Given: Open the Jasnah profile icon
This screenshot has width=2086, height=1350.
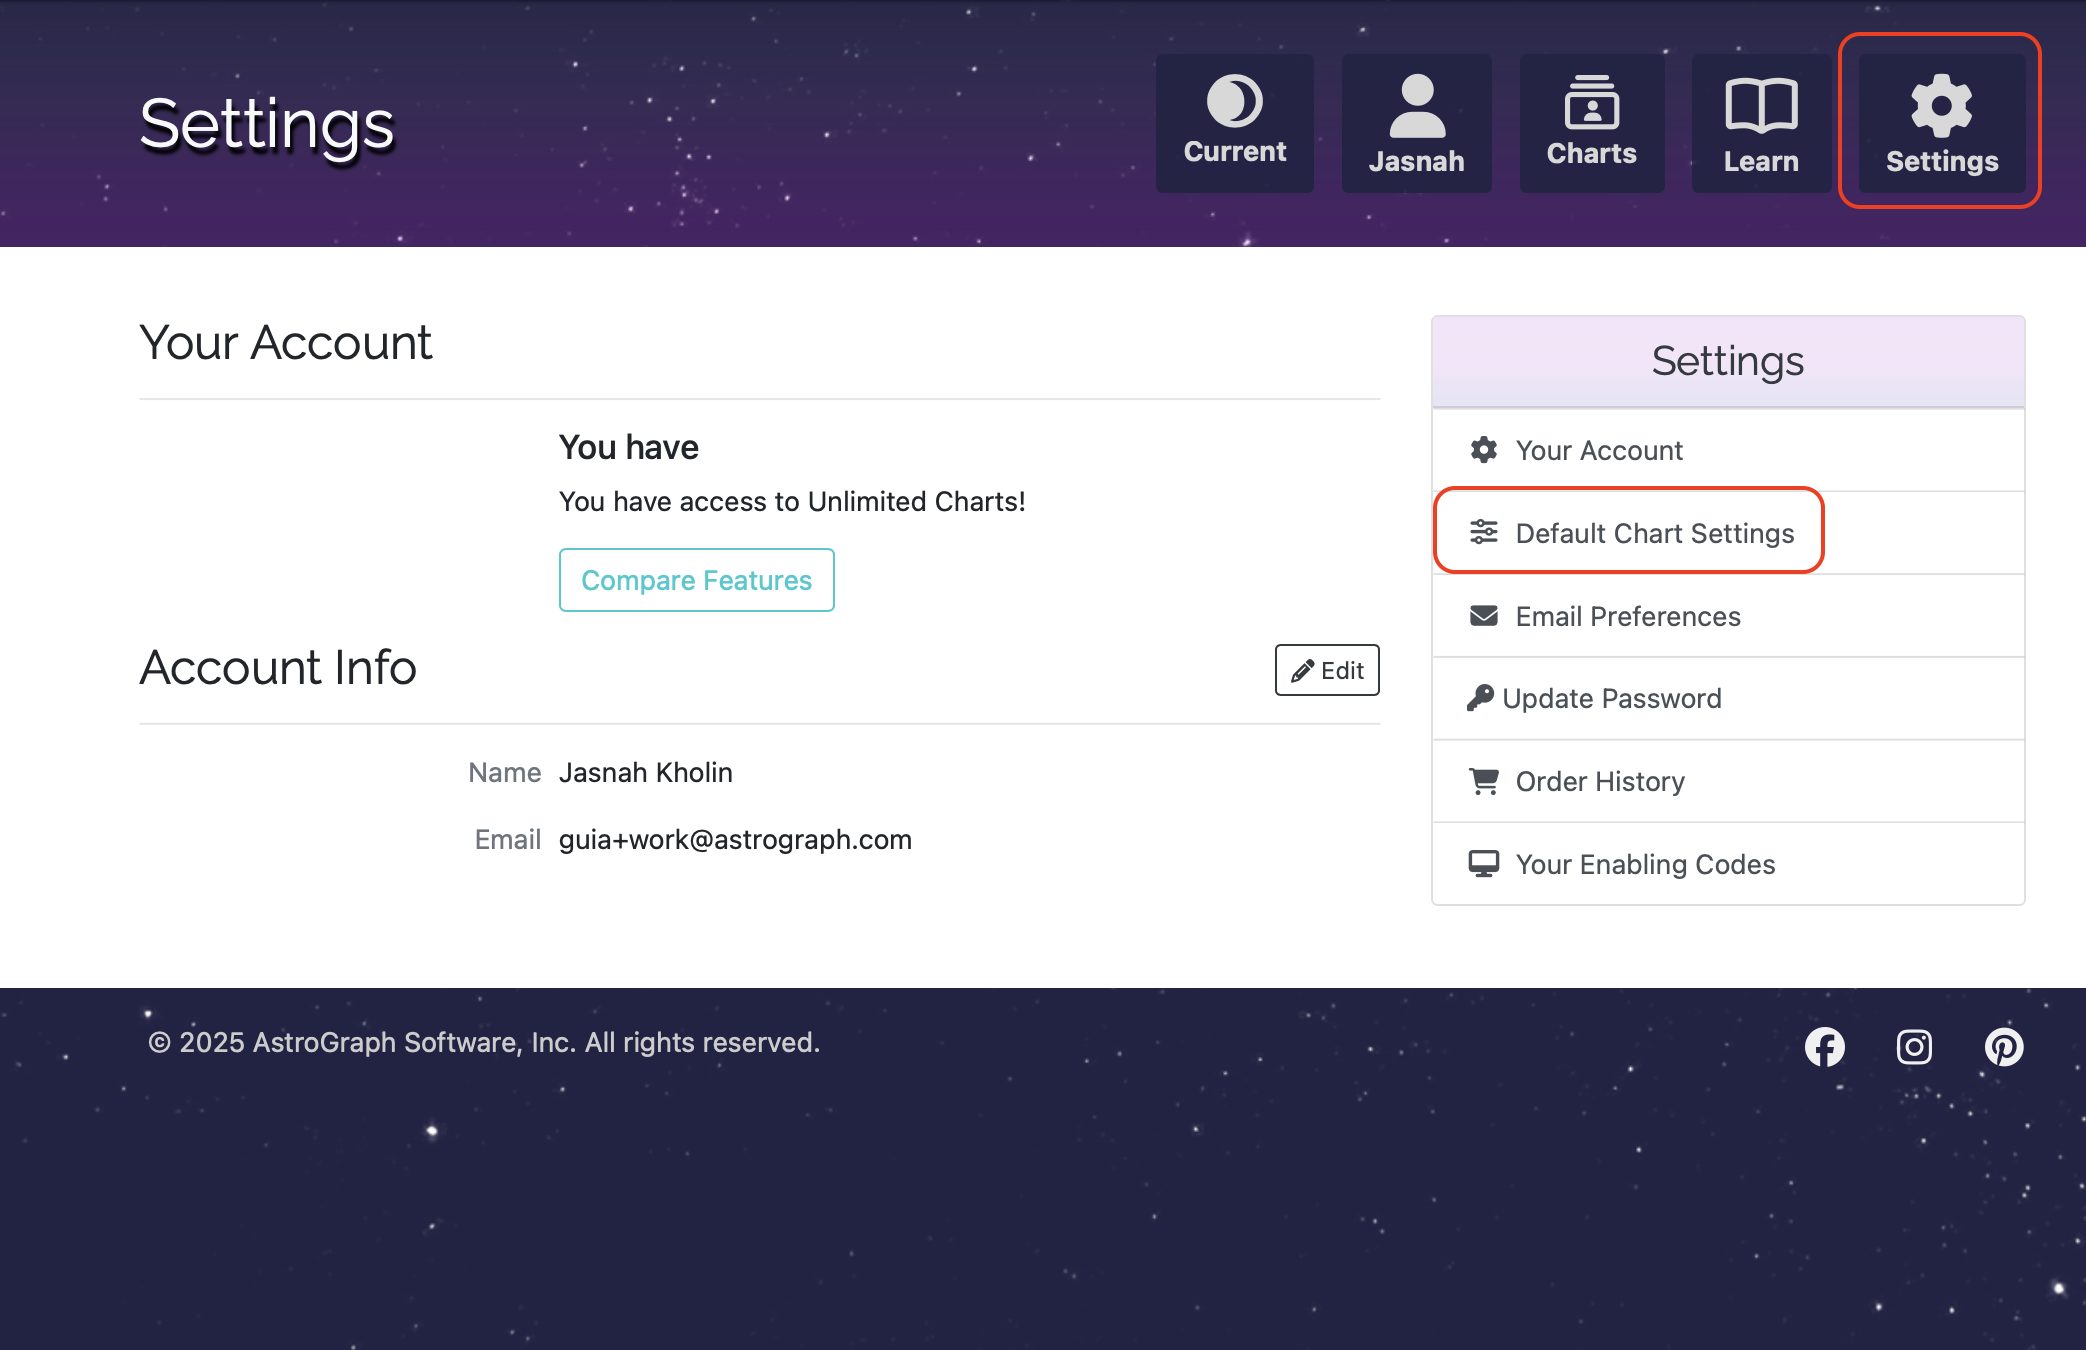Looking at the screenshot, I should 1416,106.
